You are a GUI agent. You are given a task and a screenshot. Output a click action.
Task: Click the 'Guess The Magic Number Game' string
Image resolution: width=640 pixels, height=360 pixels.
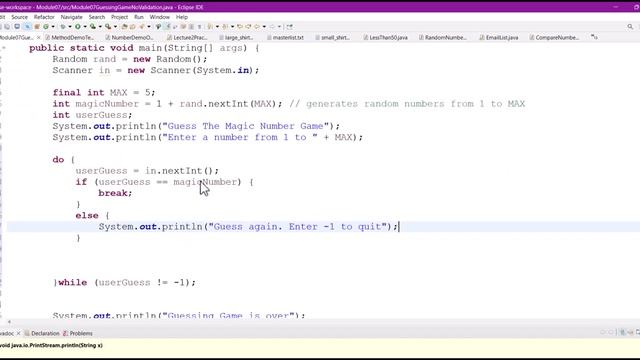pos(245,126)
